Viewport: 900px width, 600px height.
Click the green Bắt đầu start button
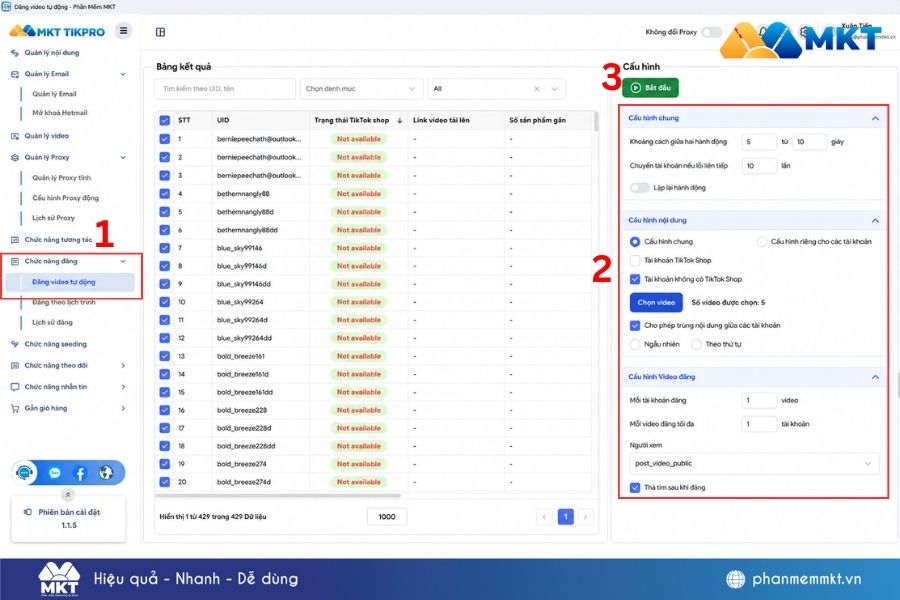[650, 88]
